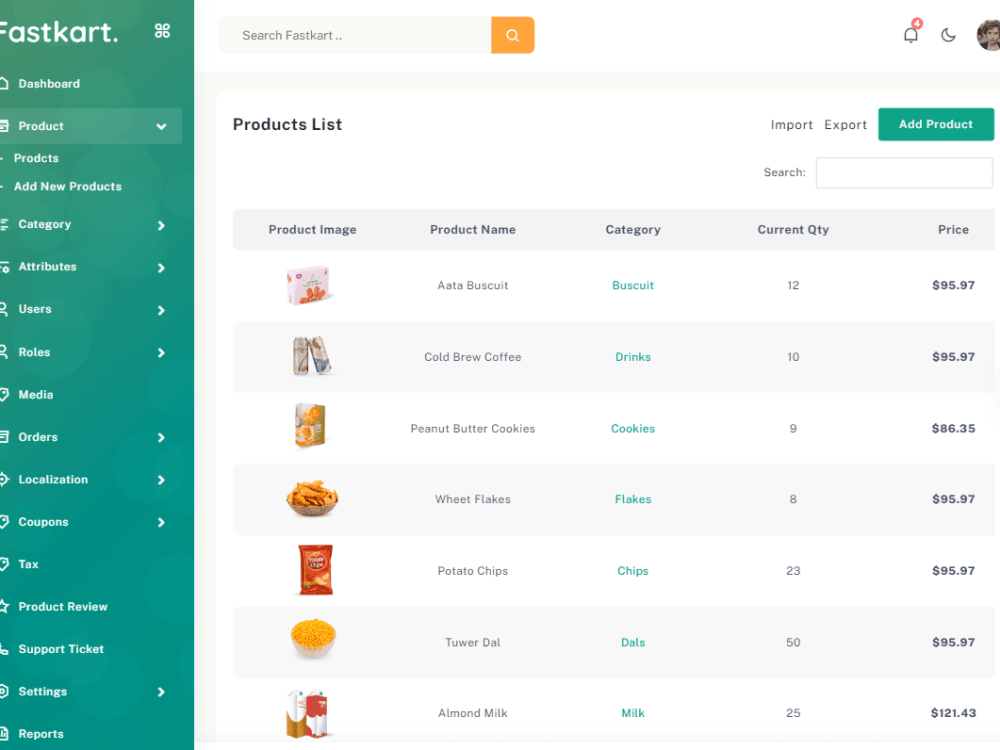The image size is (1000, 750).
Task: Click the Import link
Action: click(791, 125)
